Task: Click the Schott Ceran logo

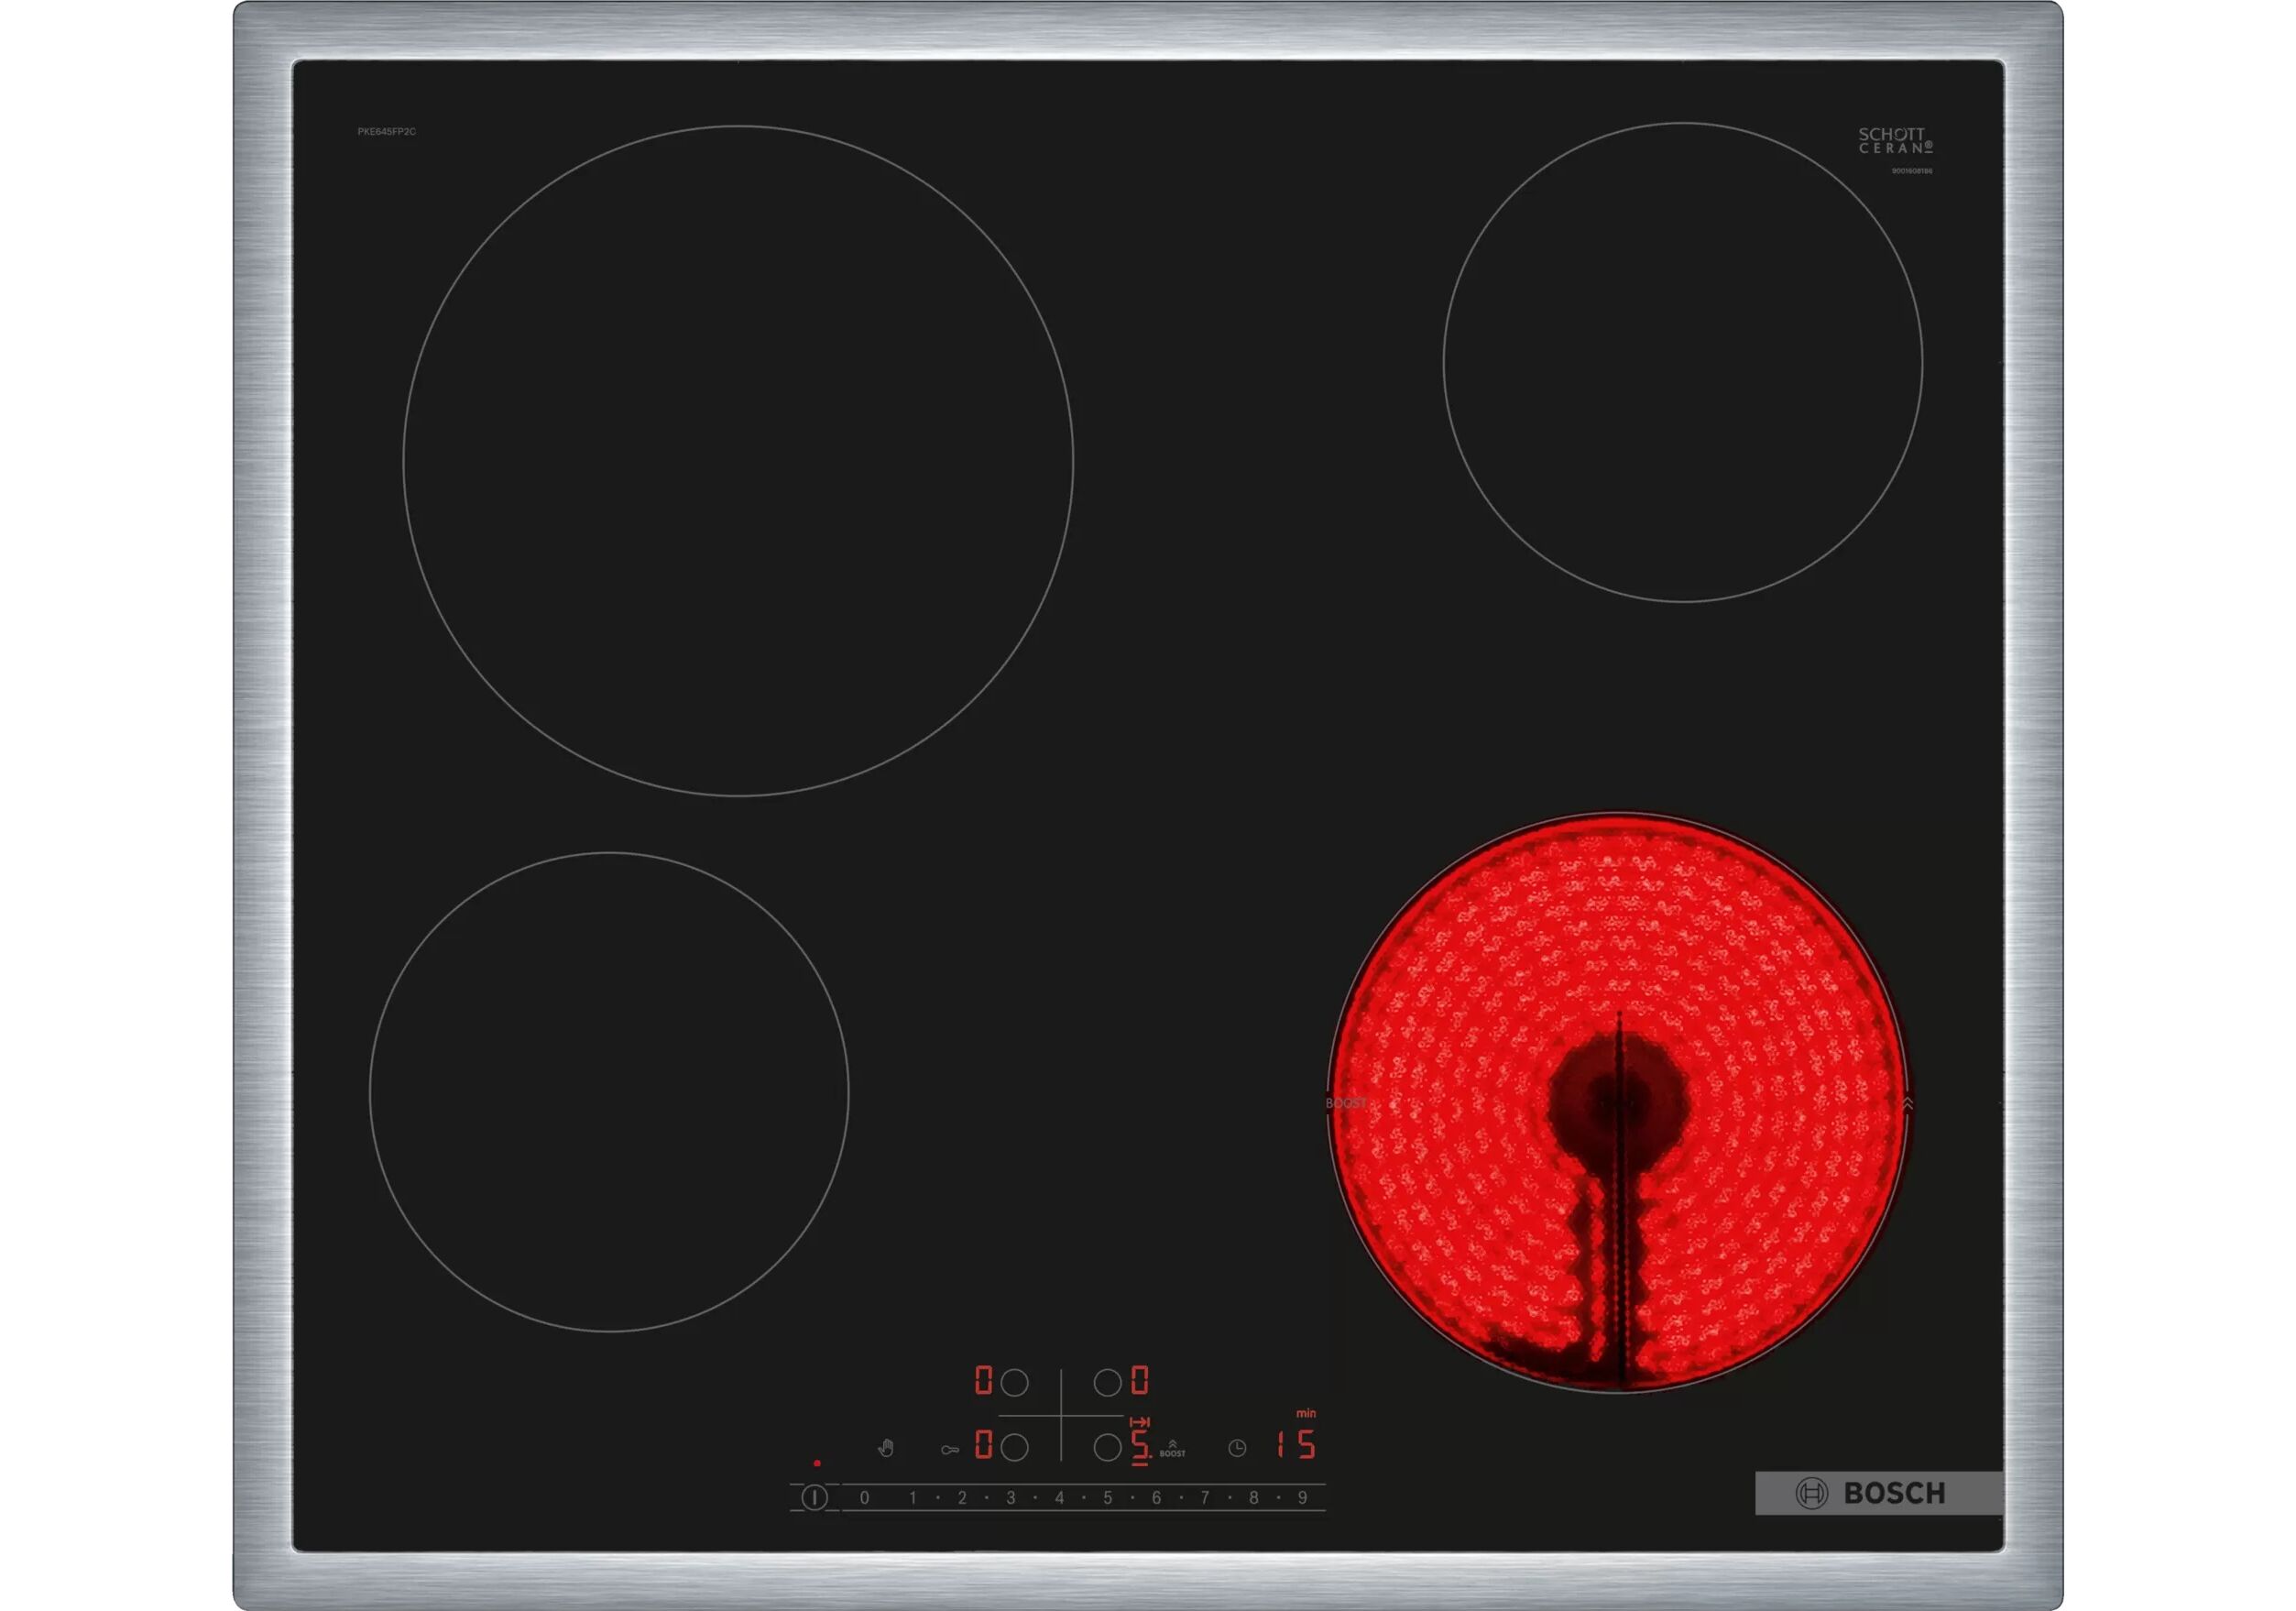Action: 1894,141
